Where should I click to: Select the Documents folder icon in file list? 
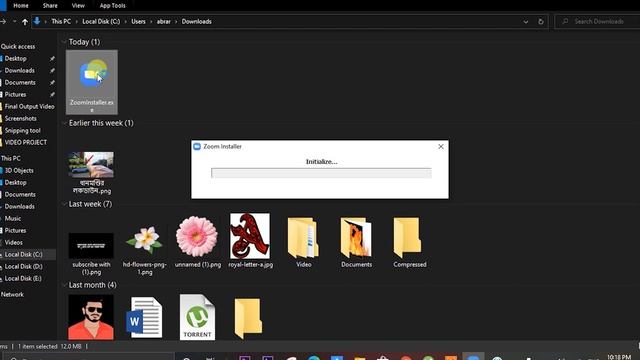tap(356, 238)
